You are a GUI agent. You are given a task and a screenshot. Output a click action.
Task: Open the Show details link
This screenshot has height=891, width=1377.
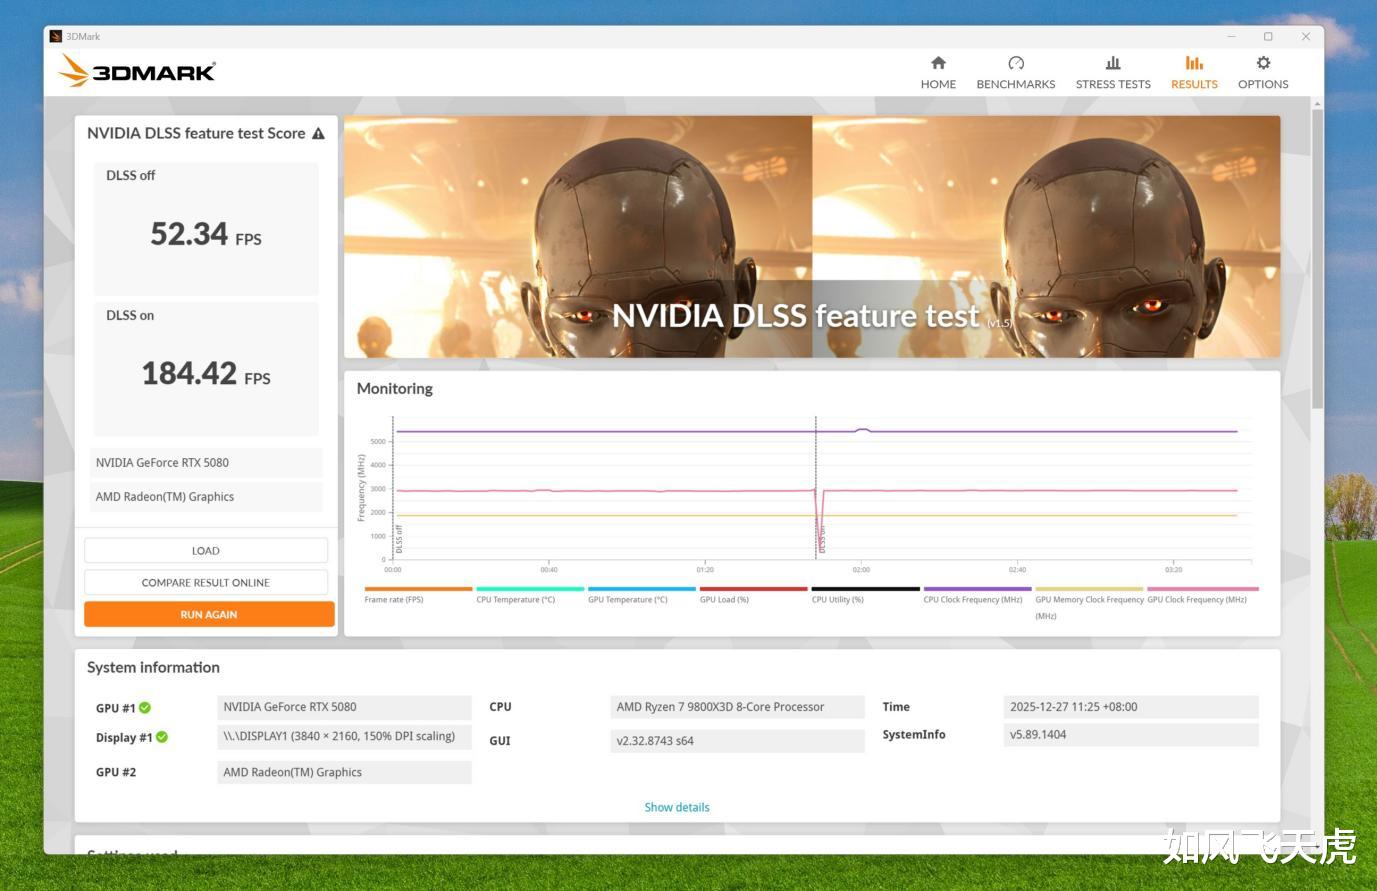click(x=677, y=807)
